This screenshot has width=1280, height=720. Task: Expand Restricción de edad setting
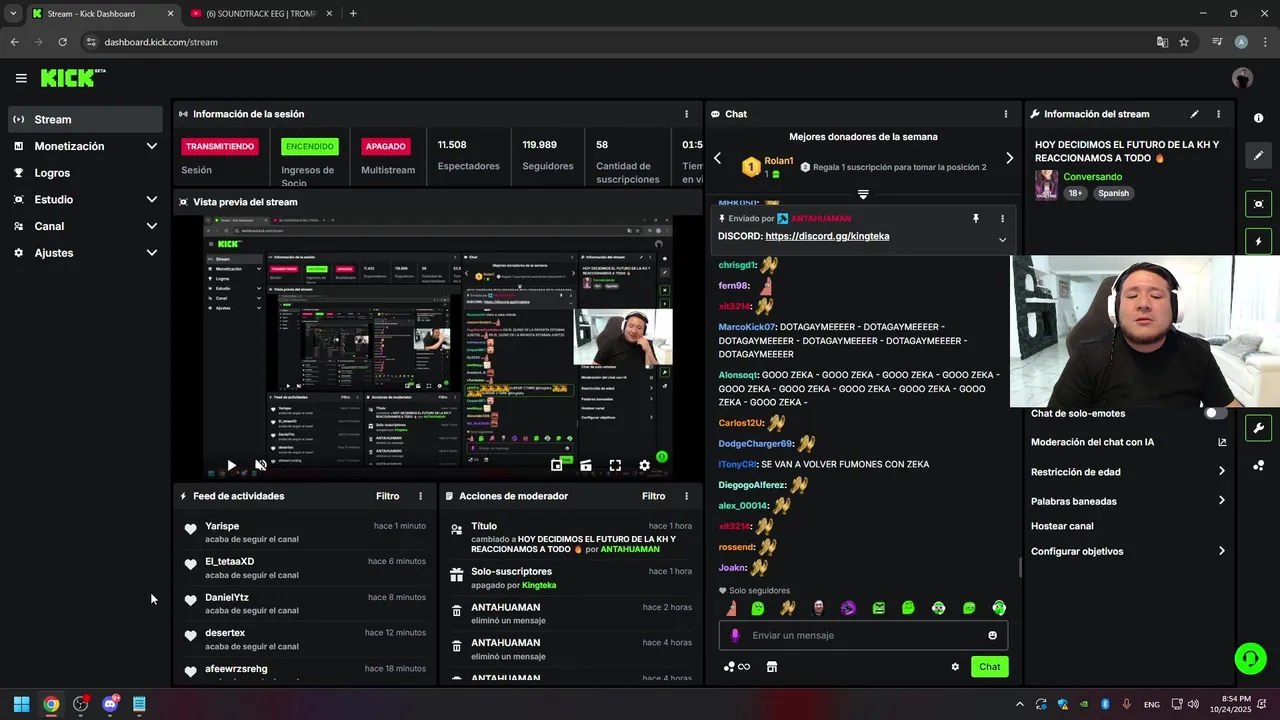(1128, 472)
